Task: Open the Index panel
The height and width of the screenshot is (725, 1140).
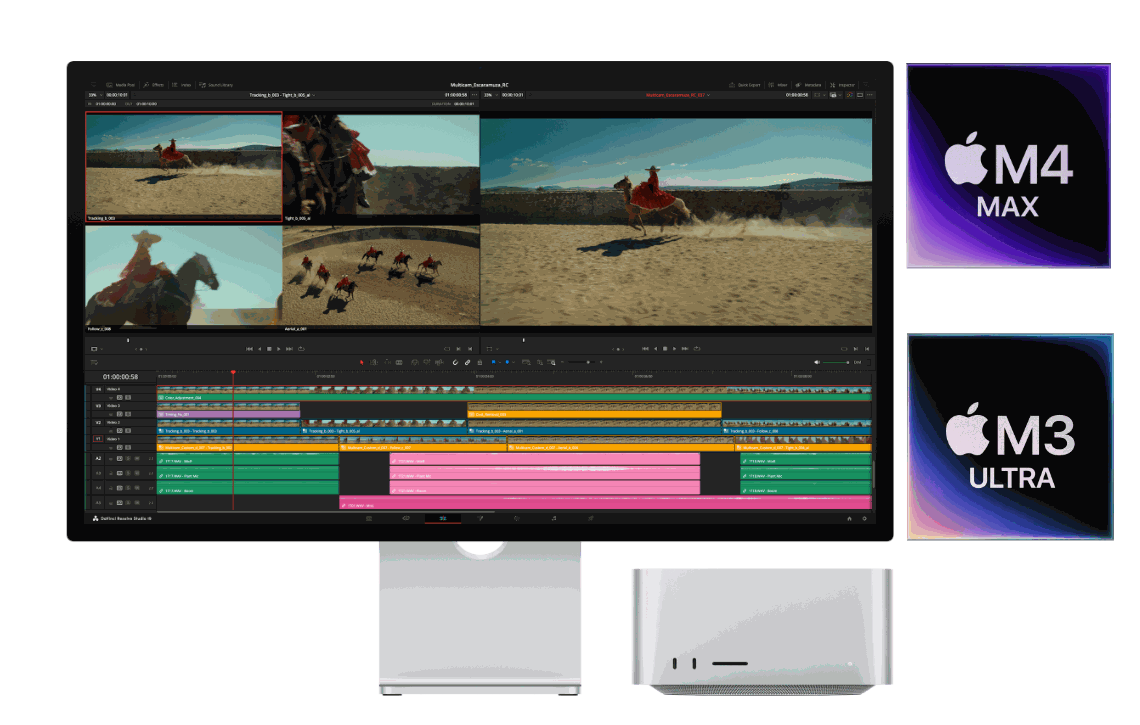Action: pos(182,85)
